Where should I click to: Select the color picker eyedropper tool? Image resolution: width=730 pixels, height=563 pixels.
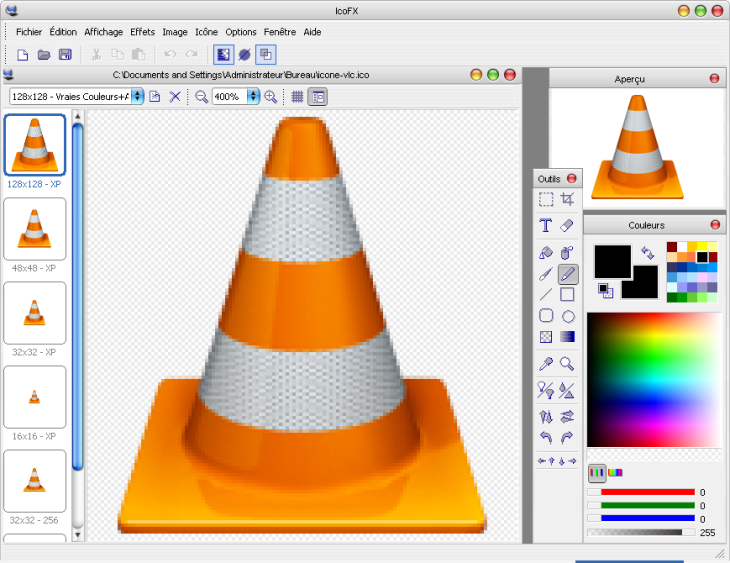coord(546,364)
